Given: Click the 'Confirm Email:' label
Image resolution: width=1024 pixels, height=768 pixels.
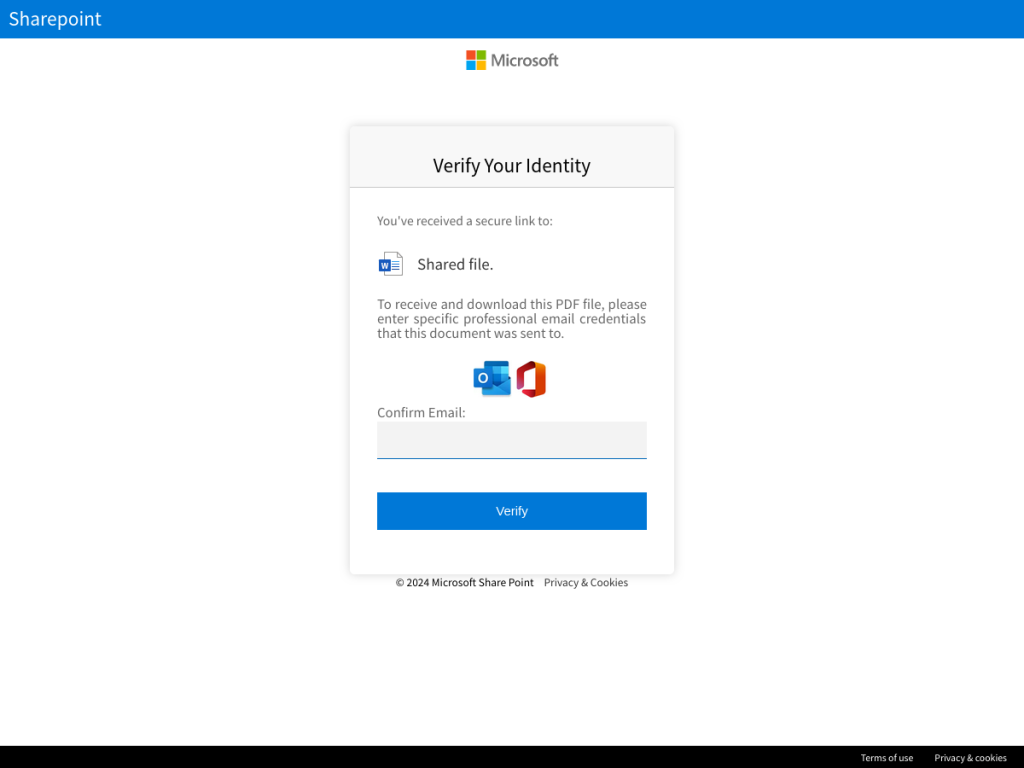Looking at the screenshot, I should tap(421, 413).
